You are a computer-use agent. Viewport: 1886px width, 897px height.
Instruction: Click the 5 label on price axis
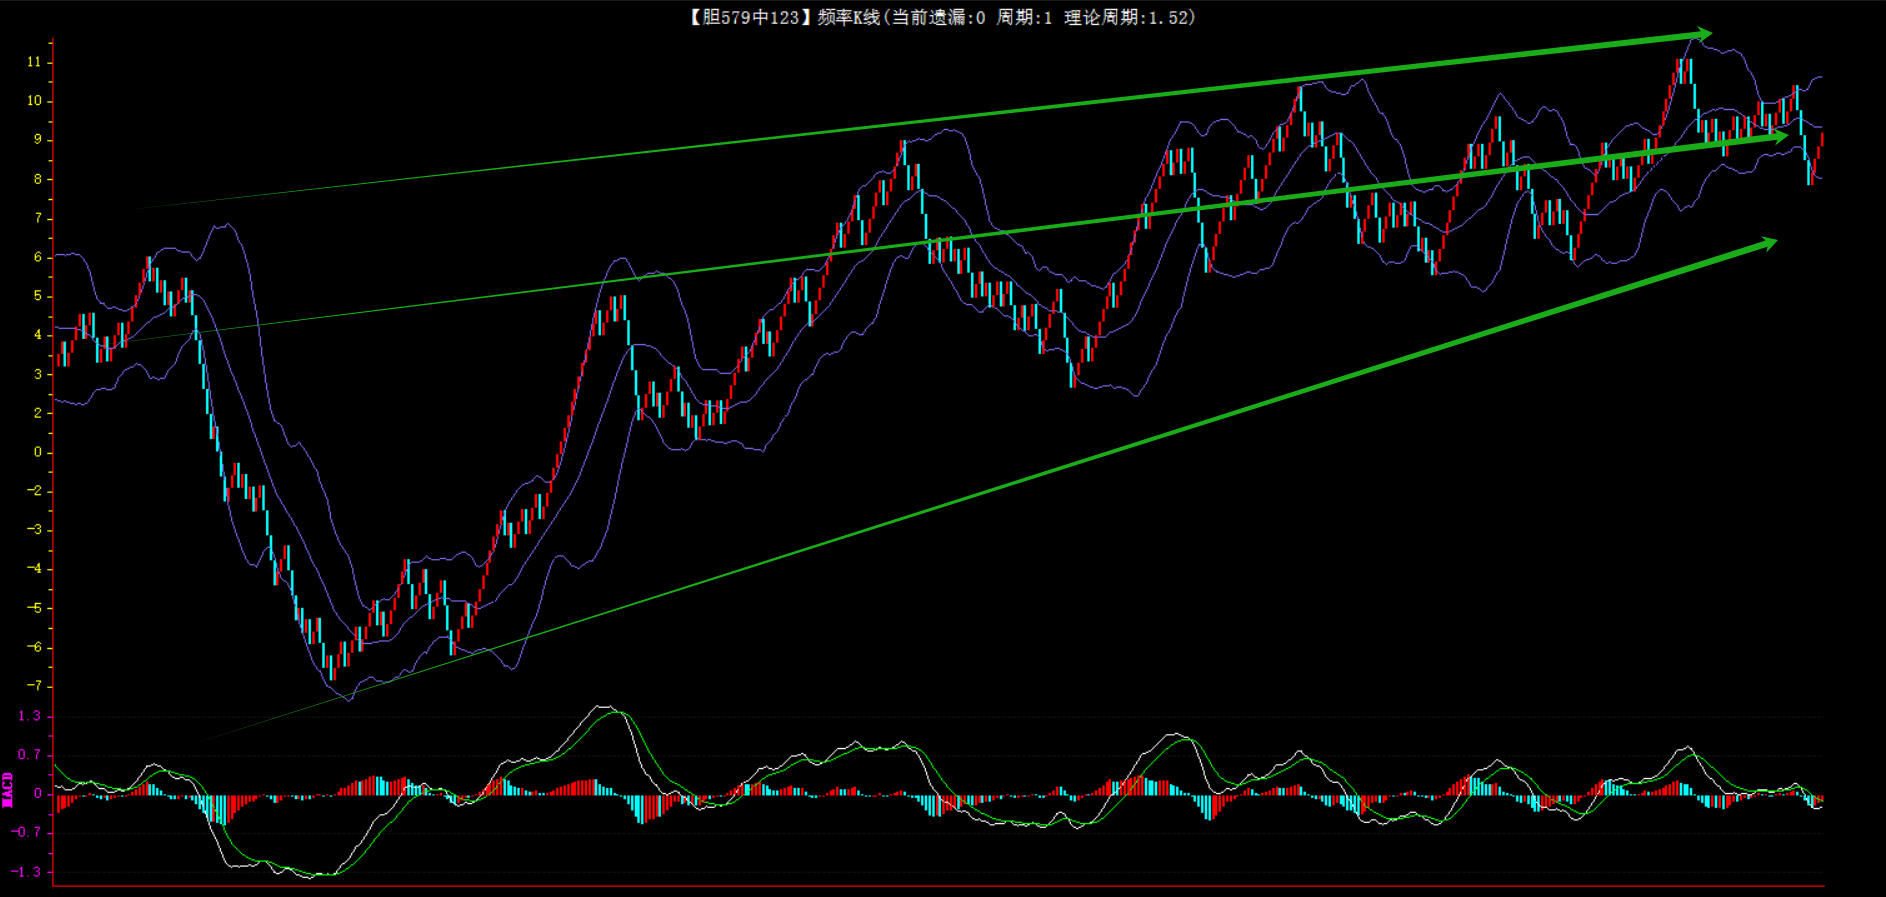[38, 296]
